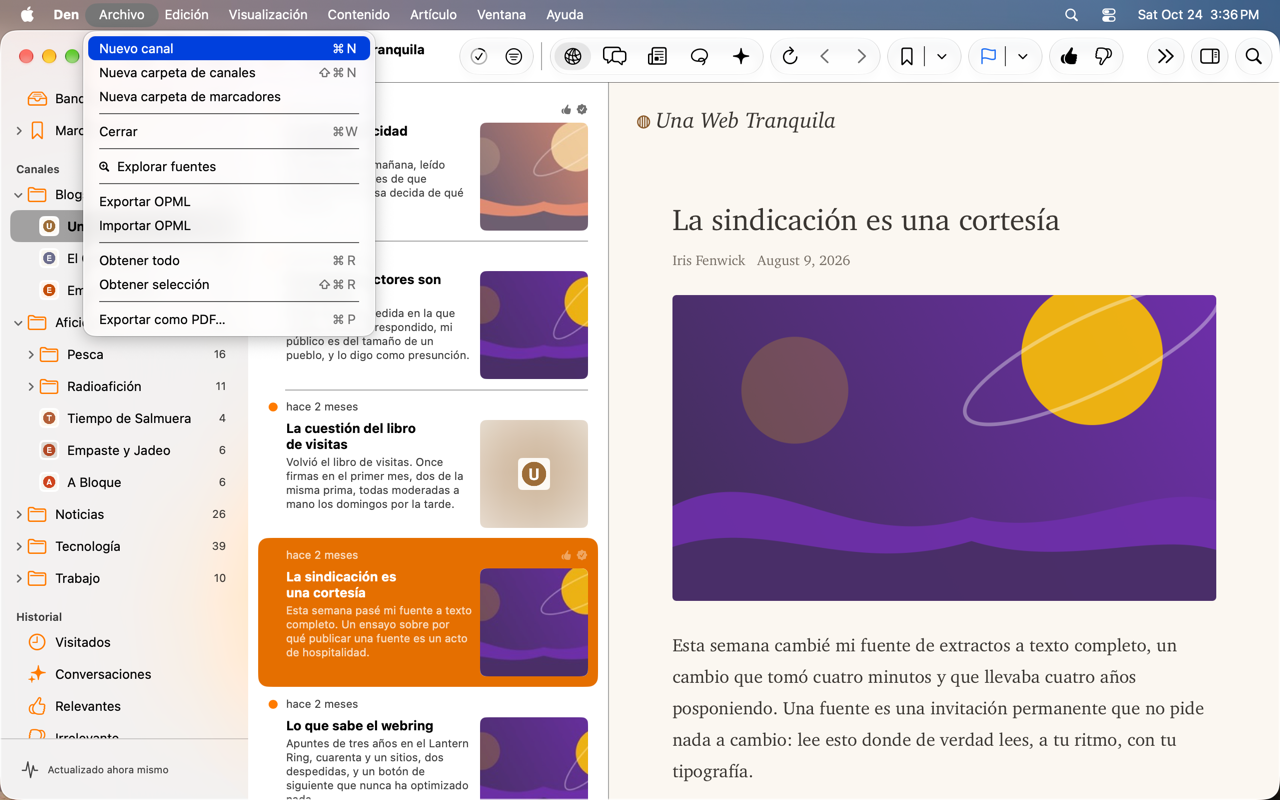Viewport: 1280px width, 800px height.
Task: Open Visitados in Historial
Action: coord(125,642)
